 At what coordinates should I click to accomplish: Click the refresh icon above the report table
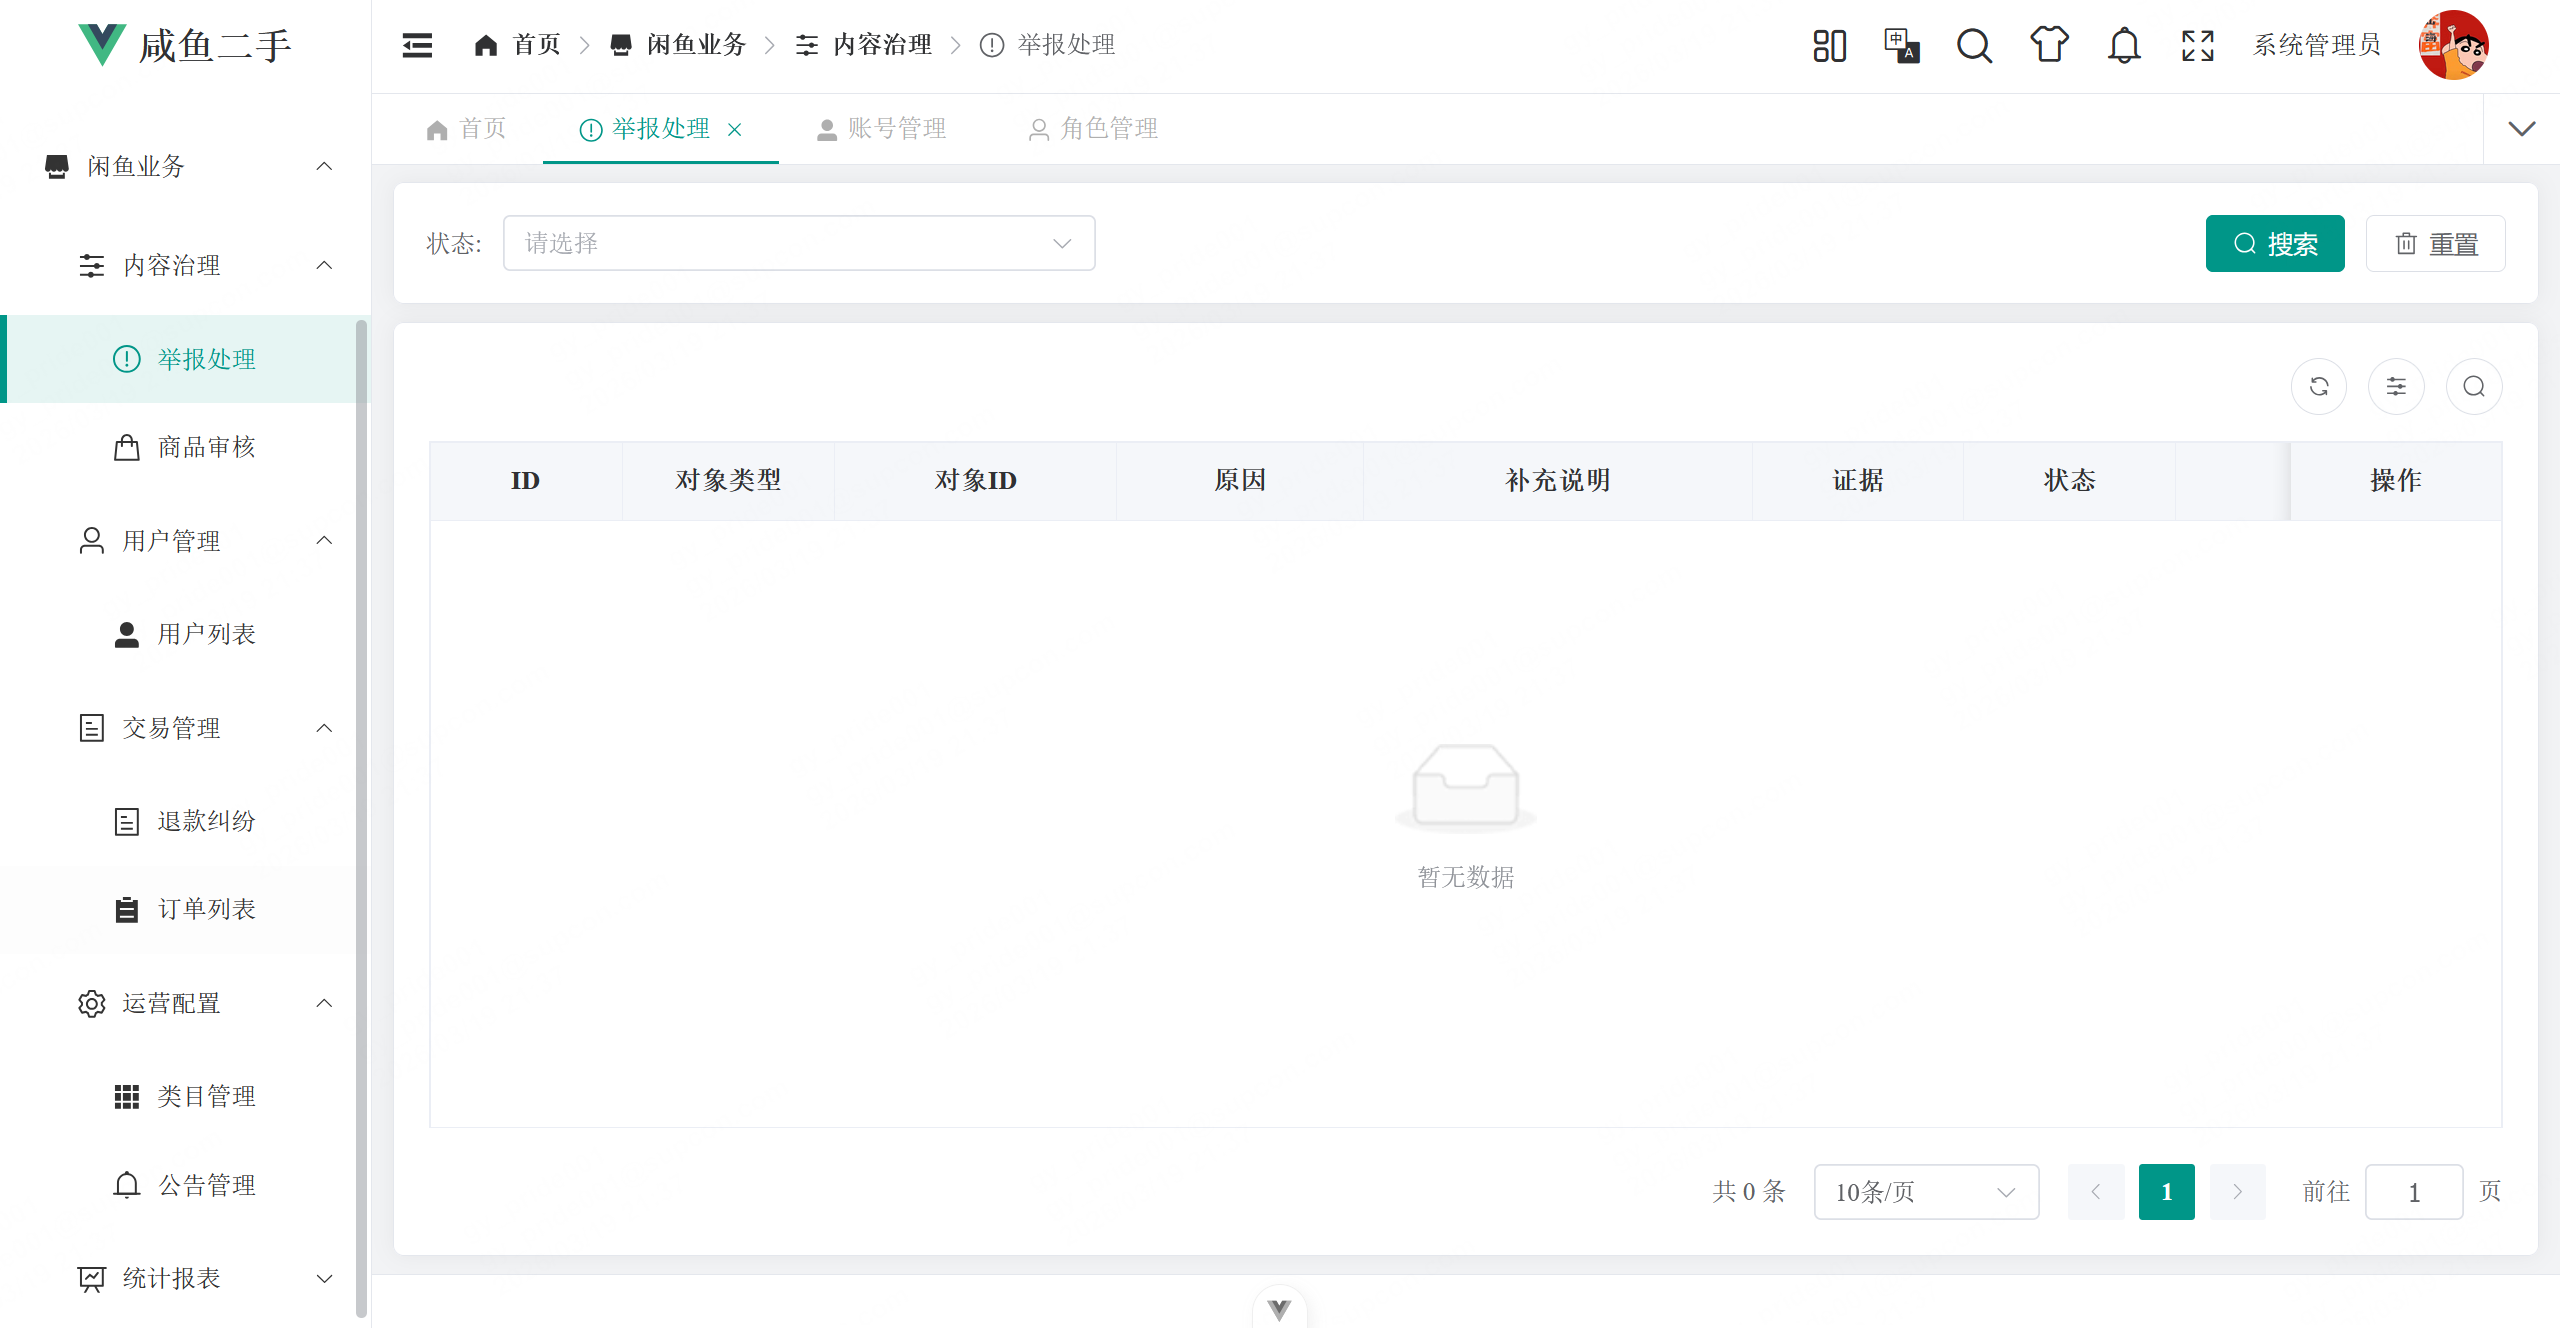(2319, 386)
